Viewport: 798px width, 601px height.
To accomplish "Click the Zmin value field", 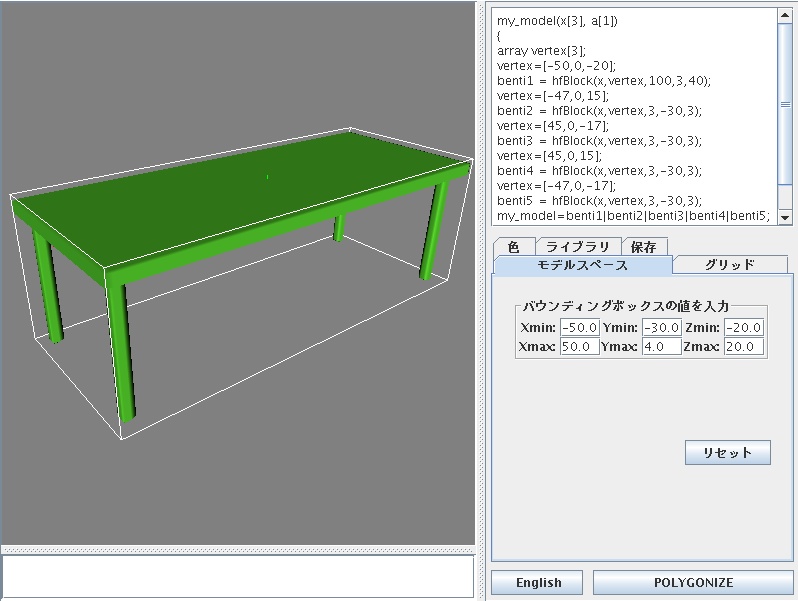I will coord(744,327).
